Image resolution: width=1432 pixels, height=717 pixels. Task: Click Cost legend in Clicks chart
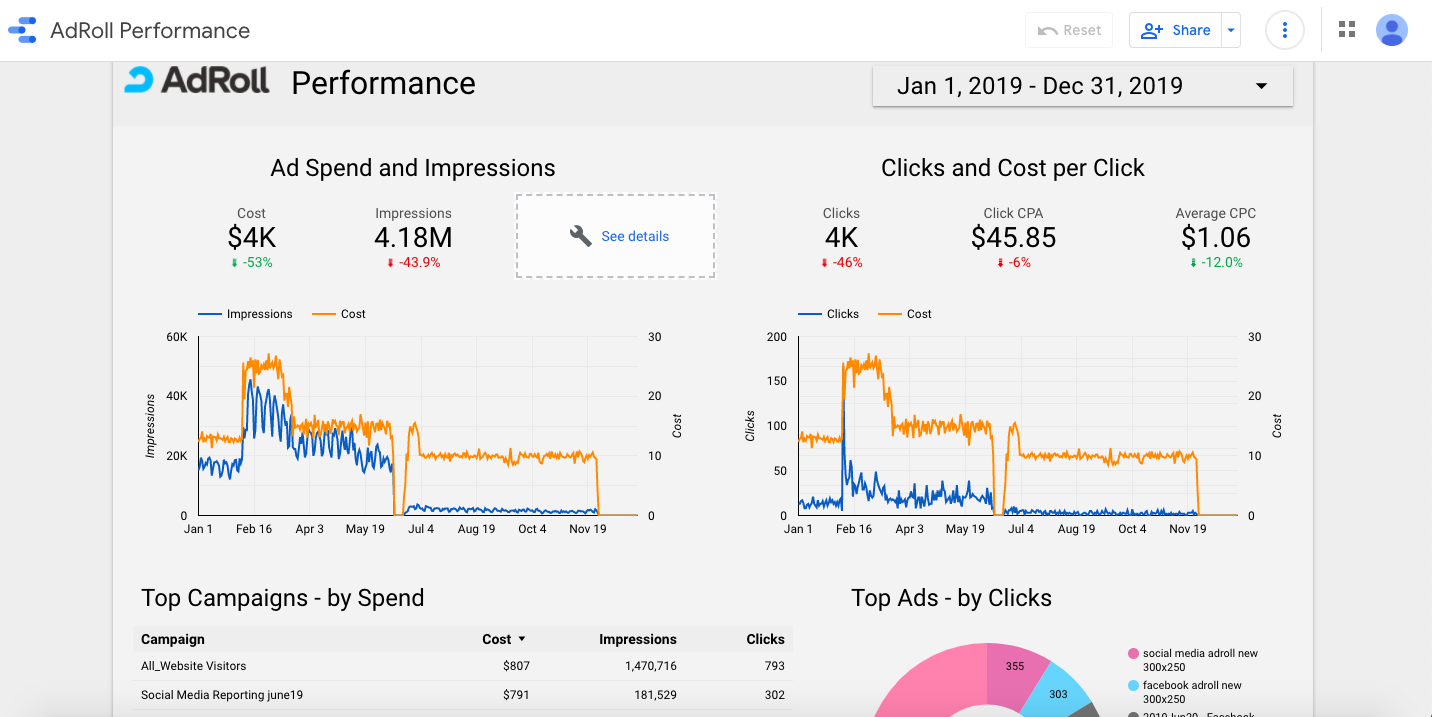point(905,314)
